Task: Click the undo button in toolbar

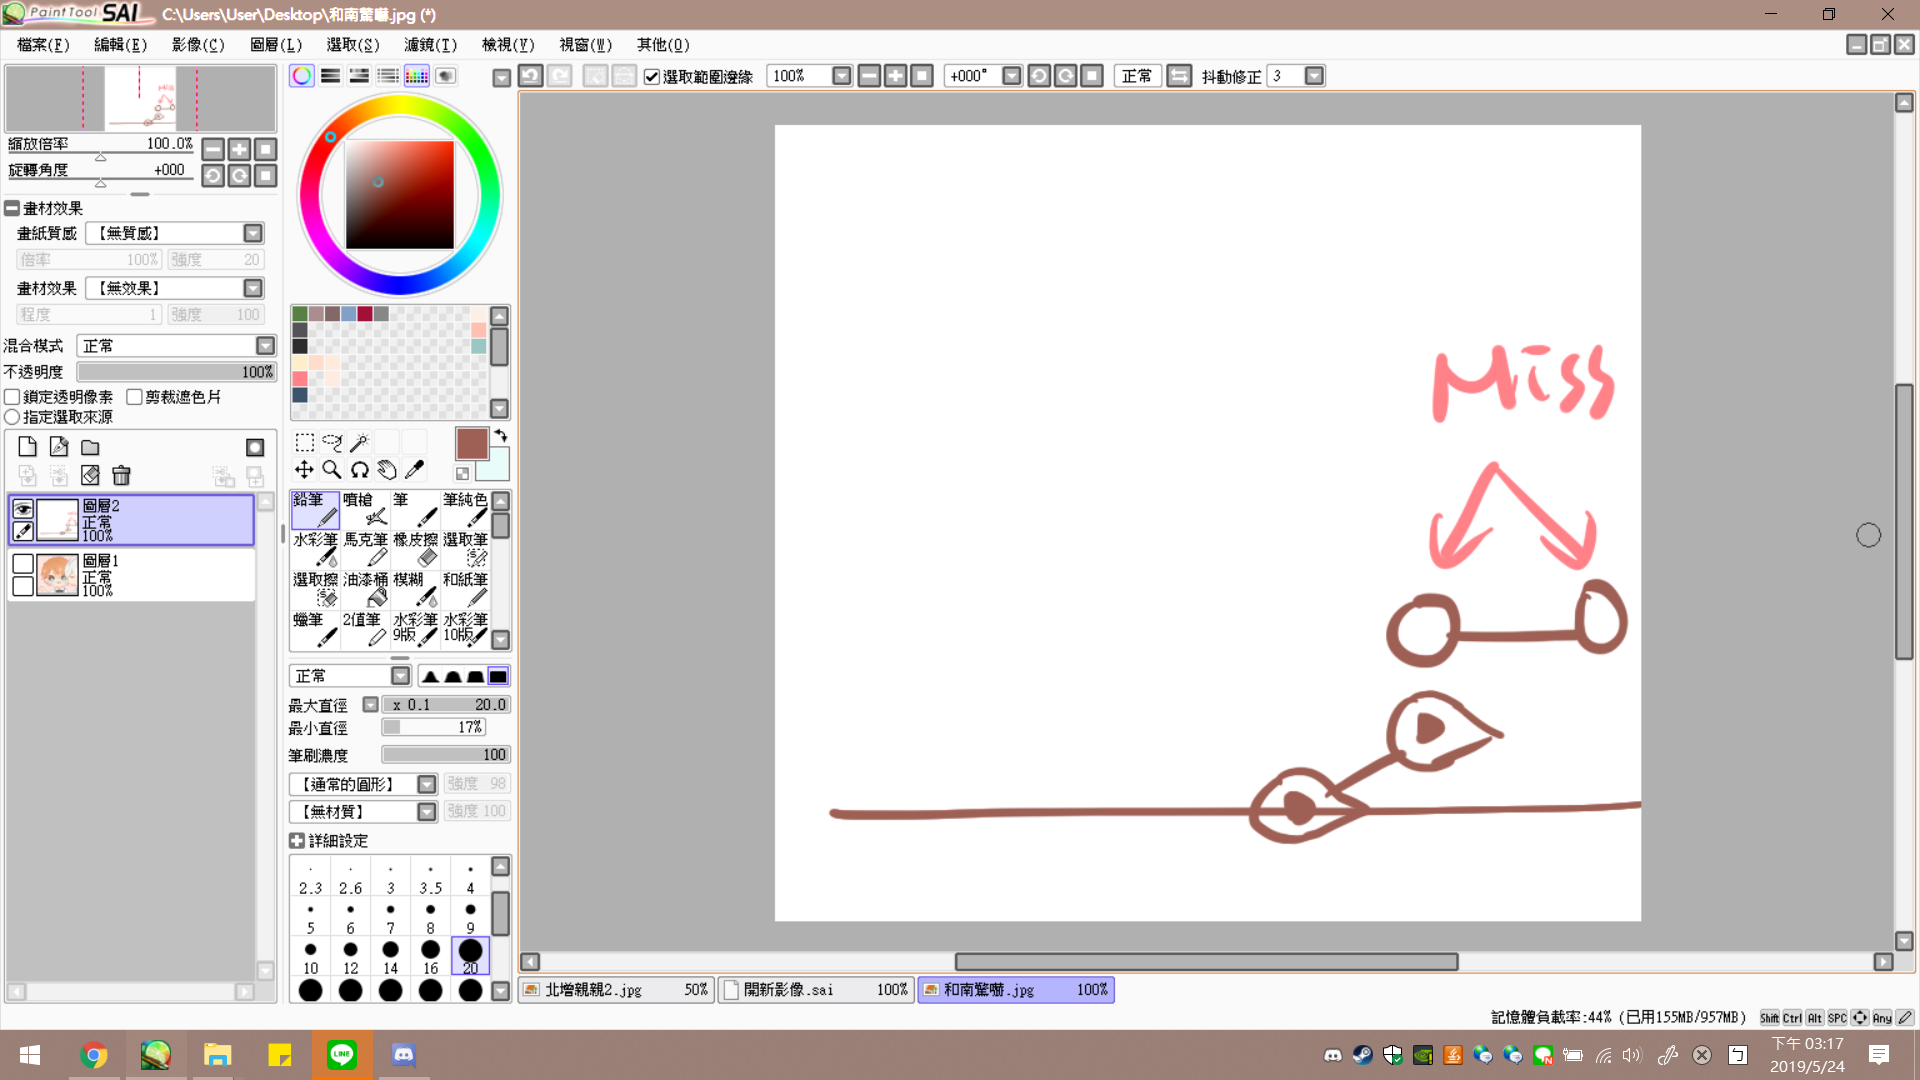Action: click(x=531, y=76)
